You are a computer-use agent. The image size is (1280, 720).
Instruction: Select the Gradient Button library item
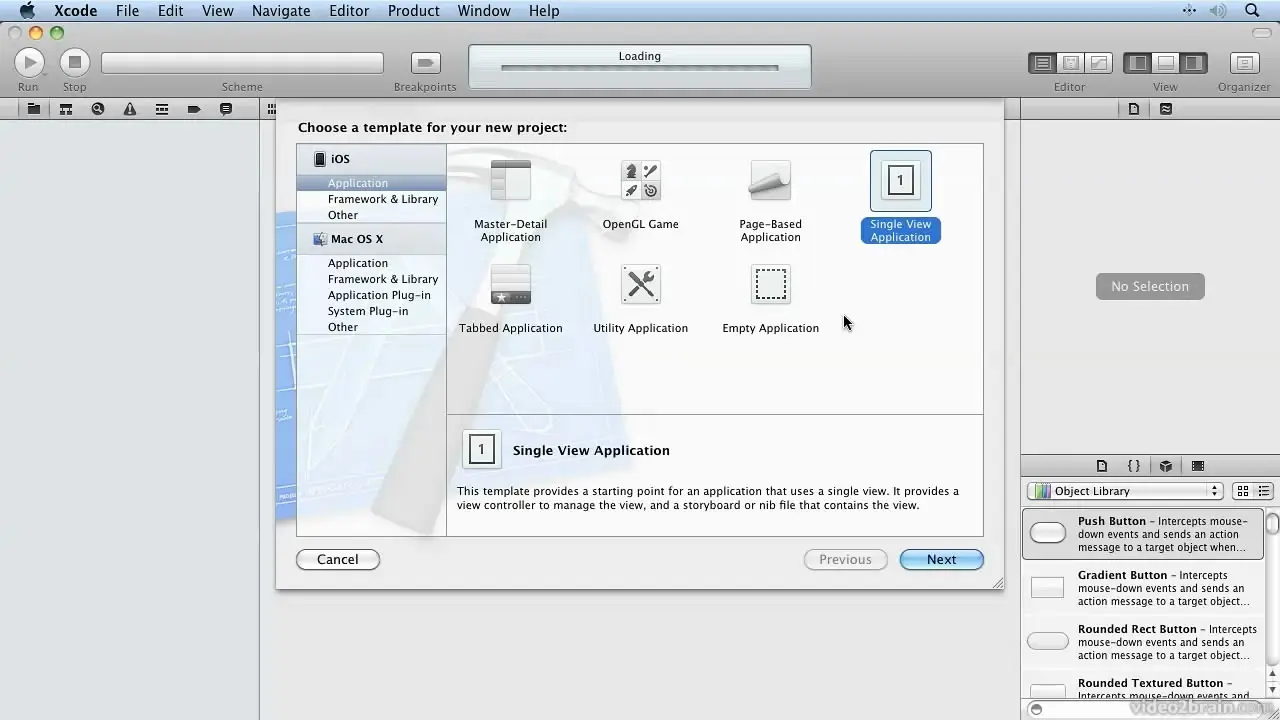pyautogui.click(x=1143, y=588)
